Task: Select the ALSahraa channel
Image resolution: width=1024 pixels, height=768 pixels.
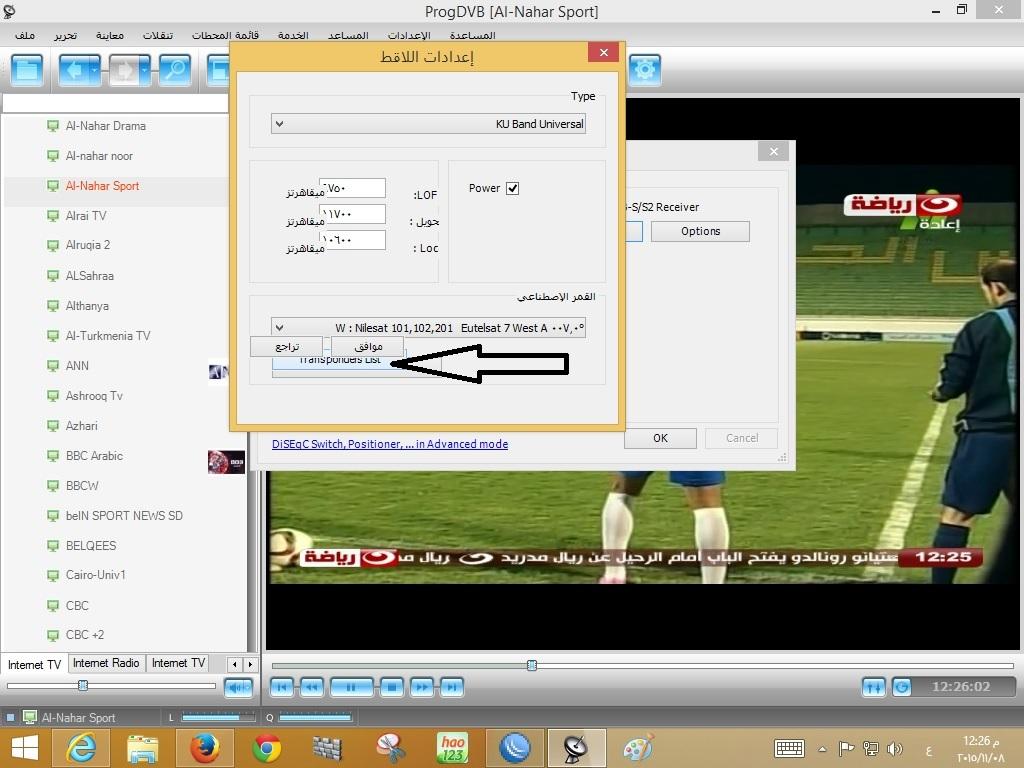Action: point(89,276)
